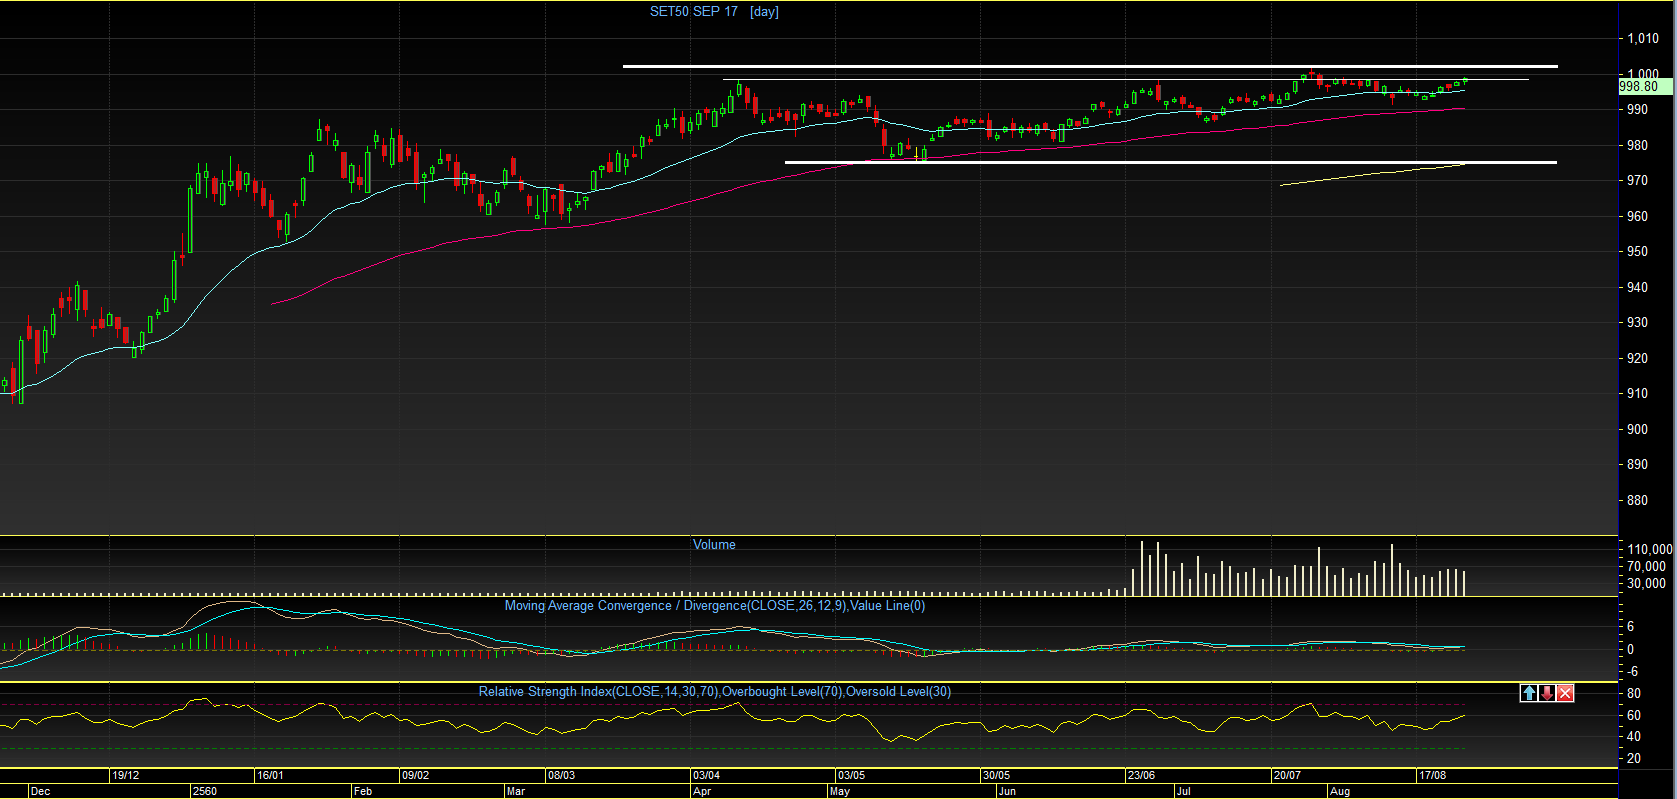
Task: Click the RSI axis value 40
Action: [x=1634, y=737]
